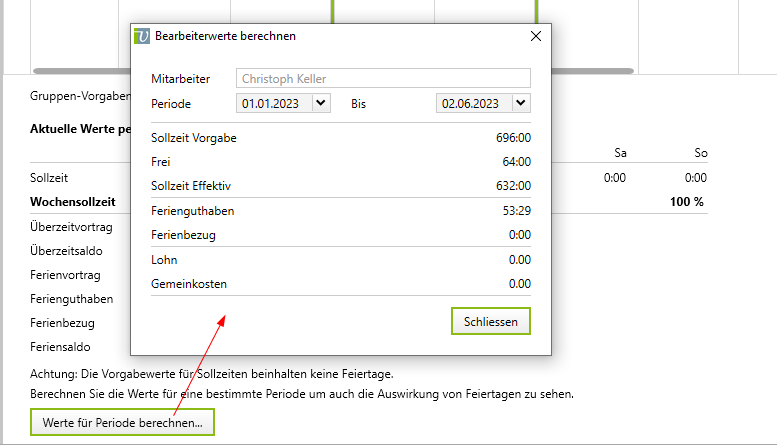The width and height of the screenshot is (777, 445).
Task: Click the Gemeinkosten row label in dialog
Action: pyautogui.click(x=189, y=284)
